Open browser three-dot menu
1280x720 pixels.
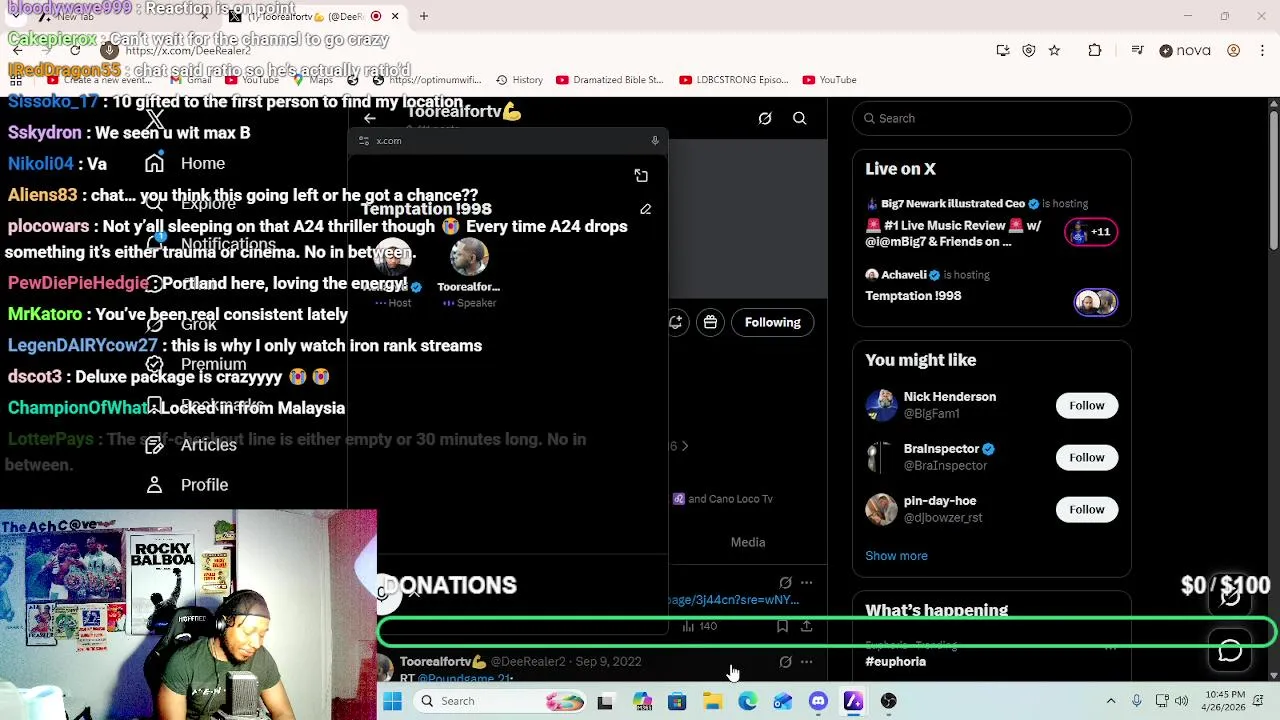point(1262,51)
